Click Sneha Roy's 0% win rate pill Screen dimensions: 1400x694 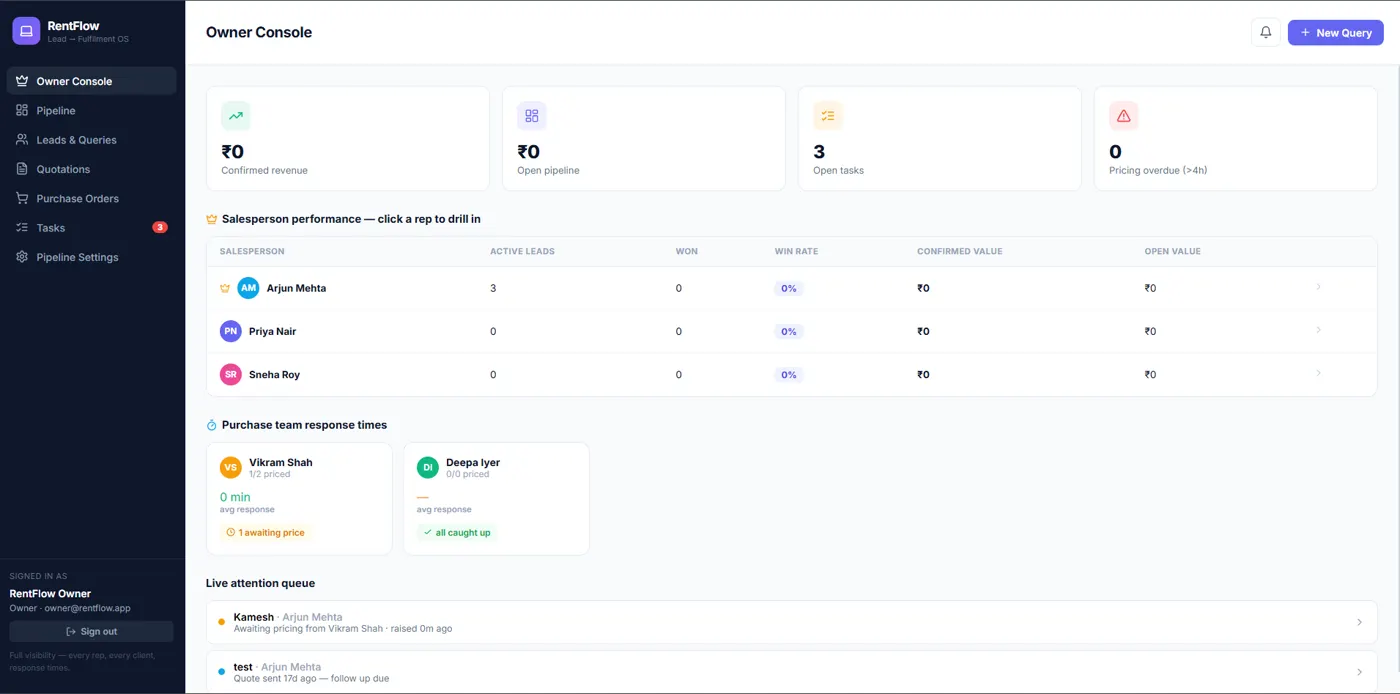789,374
